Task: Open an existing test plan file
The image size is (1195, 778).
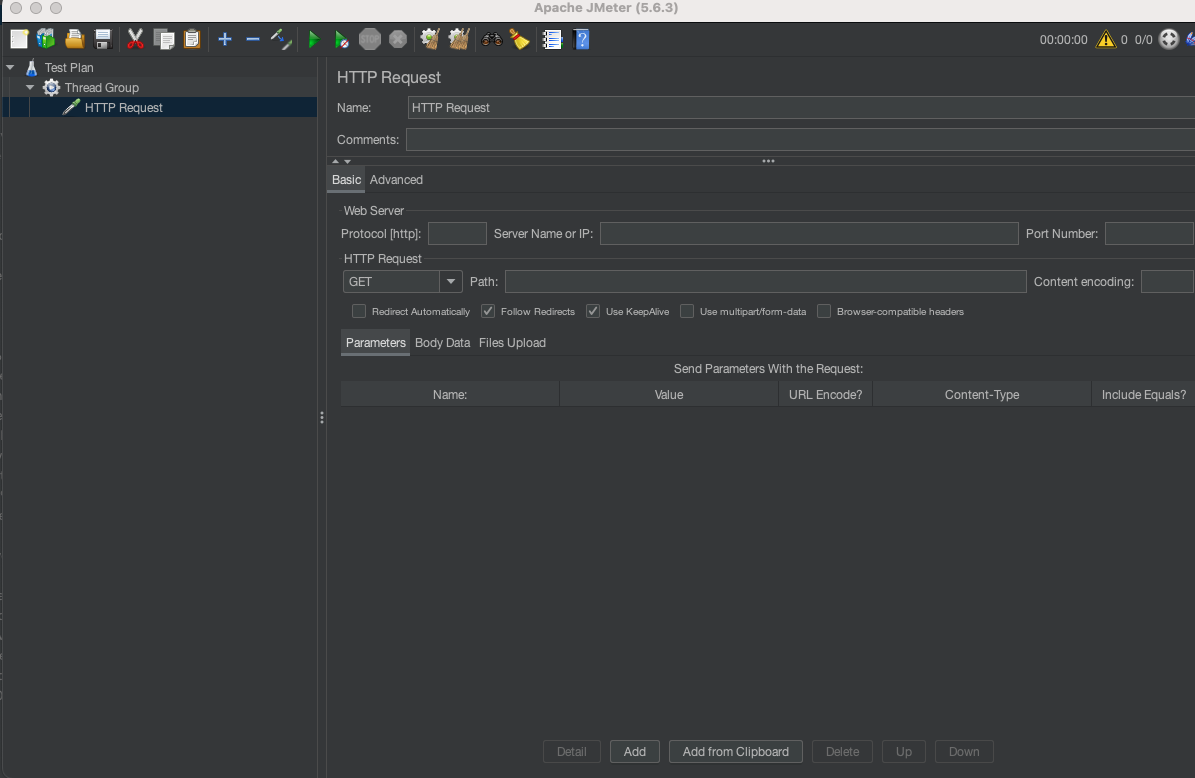Action: coord(74,39)
